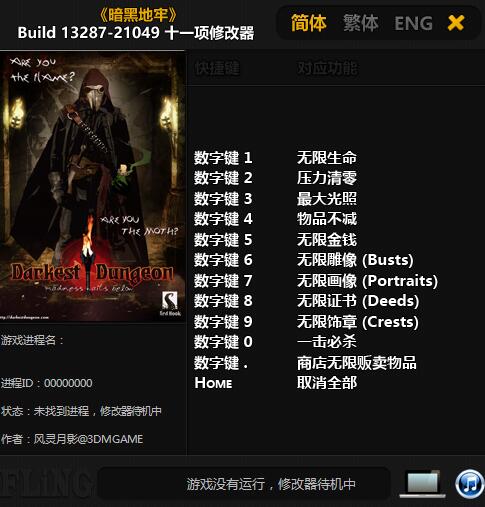The height and width of the screenshot is (507, 485).
Task: Enable 无限饰章 (Crests) option
Action: [358, 322]
